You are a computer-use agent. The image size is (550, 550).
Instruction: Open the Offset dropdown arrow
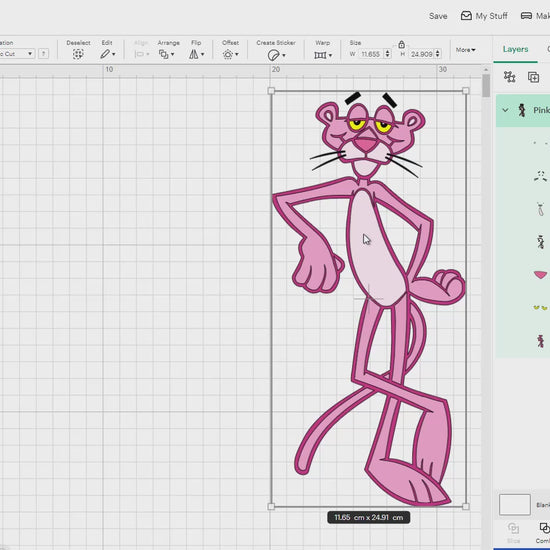(237, 54)
